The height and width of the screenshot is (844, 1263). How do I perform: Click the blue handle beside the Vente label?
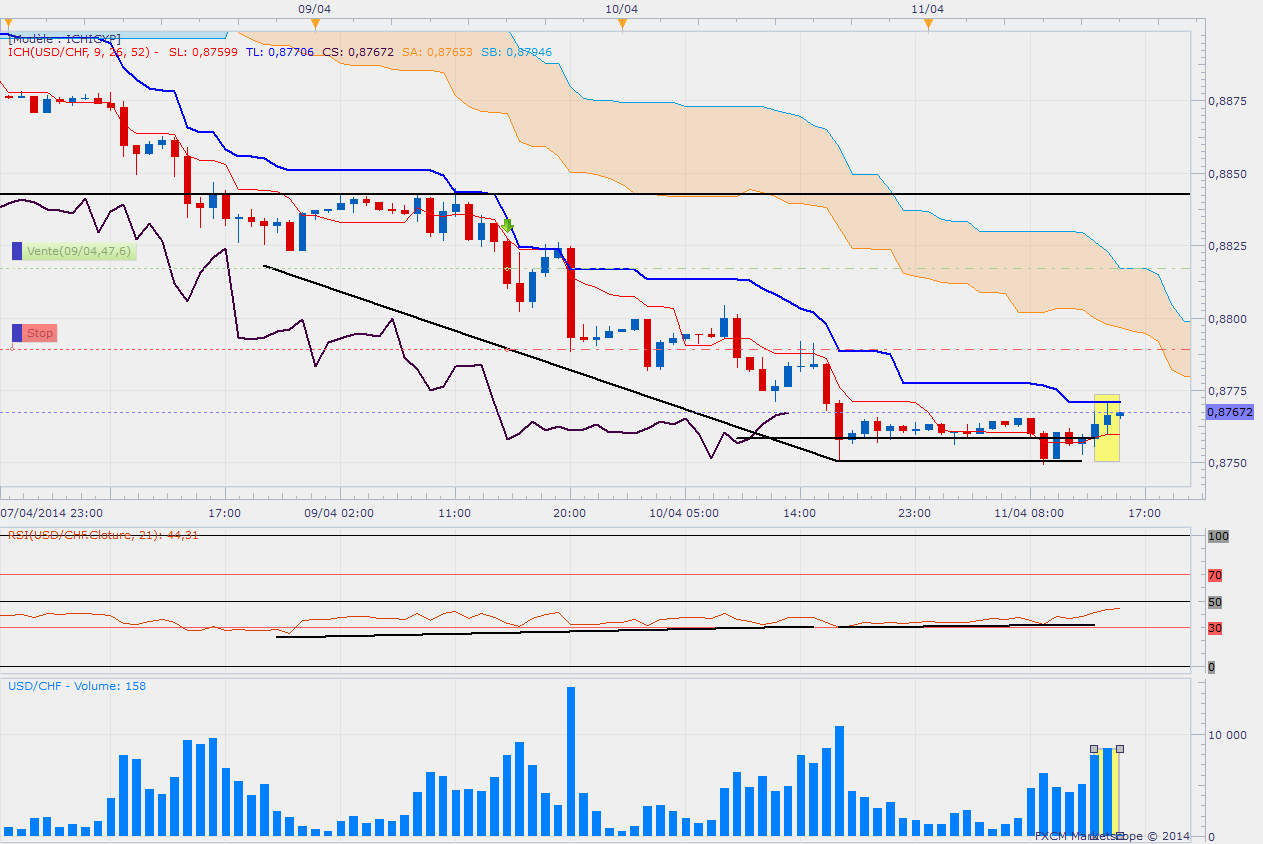tap(17, 252)
